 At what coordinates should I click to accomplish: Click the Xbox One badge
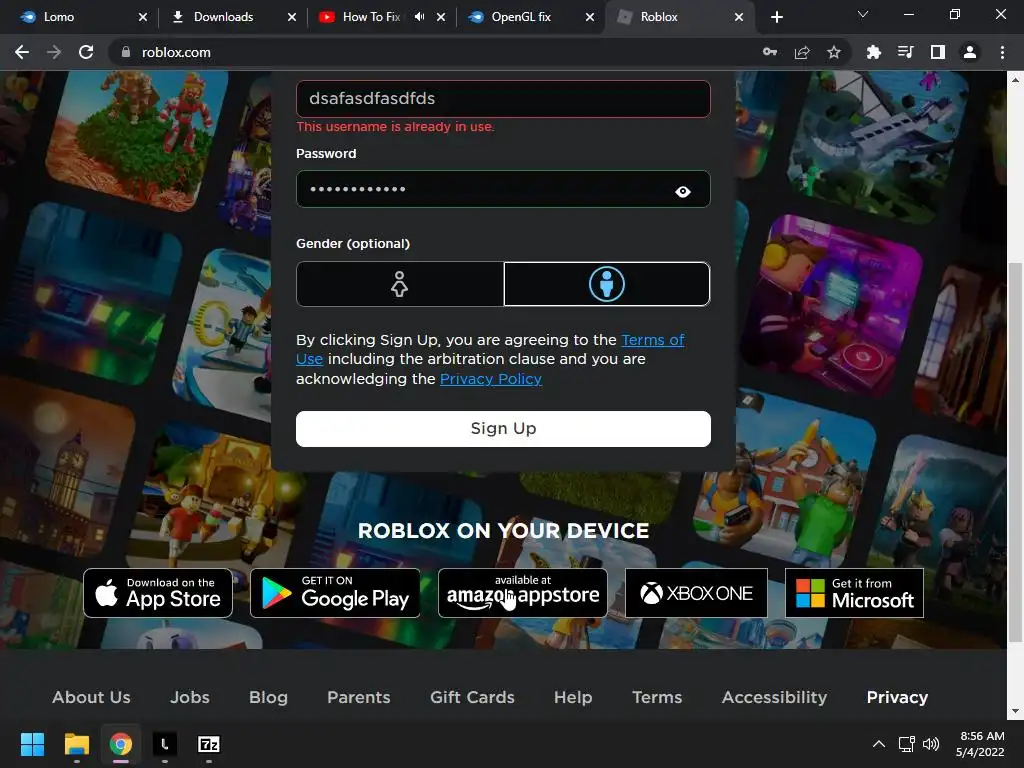click(696, 593)
